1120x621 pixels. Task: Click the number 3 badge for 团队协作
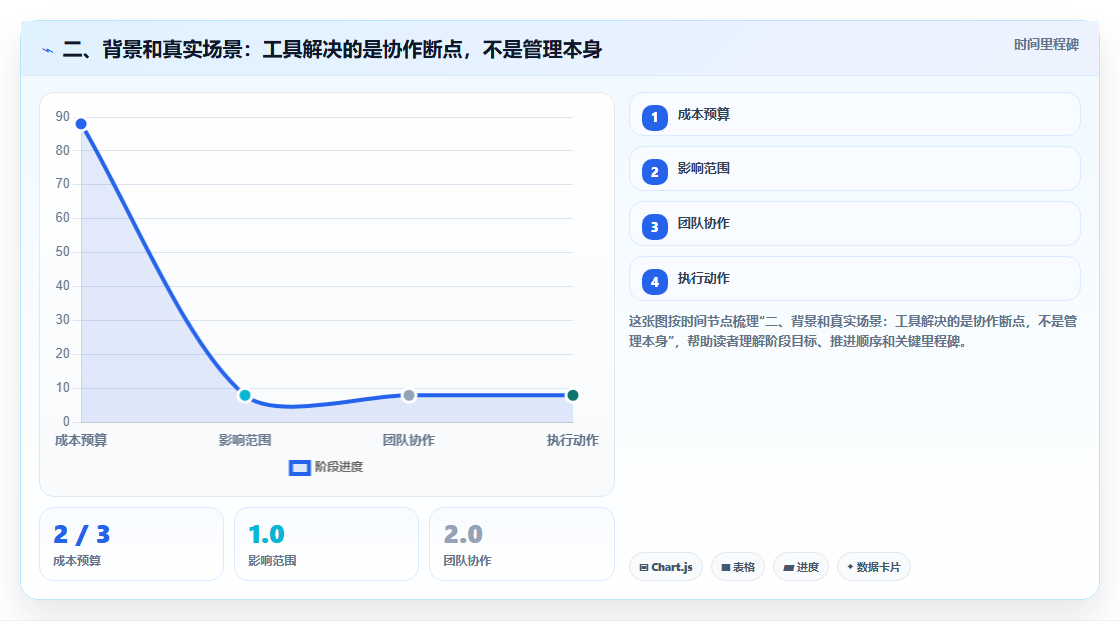click(x=654, y=227)
